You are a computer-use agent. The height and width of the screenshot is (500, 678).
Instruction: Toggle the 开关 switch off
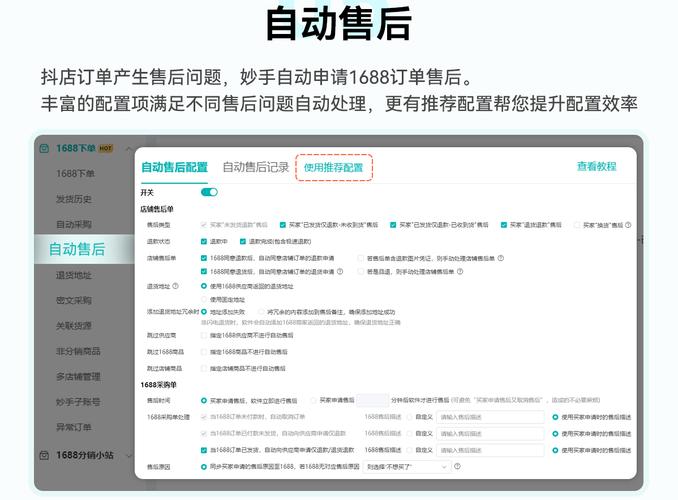[209, 192]
